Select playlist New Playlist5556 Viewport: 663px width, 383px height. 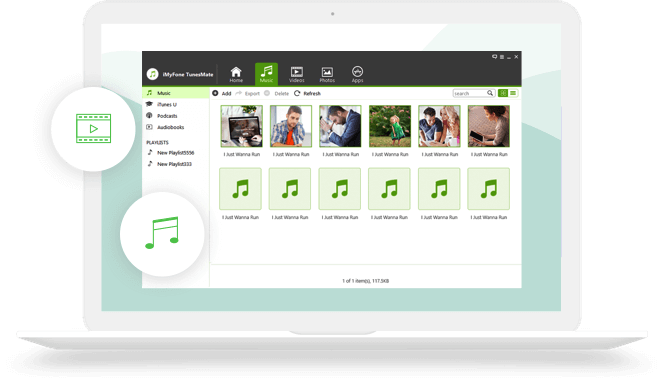click(175, 153)
